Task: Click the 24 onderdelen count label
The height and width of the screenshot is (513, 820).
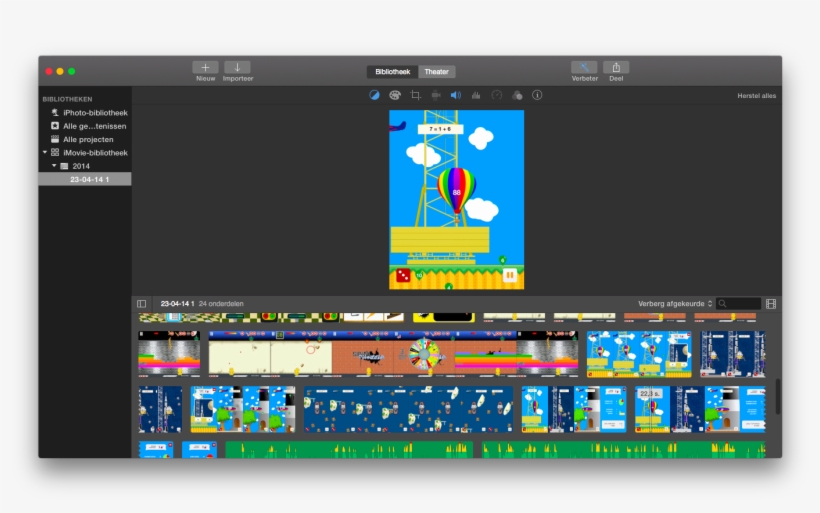Action: [221, 304]
